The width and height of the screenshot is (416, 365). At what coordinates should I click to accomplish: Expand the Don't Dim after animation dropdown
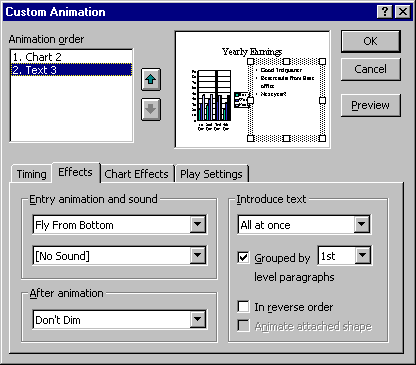198,319
